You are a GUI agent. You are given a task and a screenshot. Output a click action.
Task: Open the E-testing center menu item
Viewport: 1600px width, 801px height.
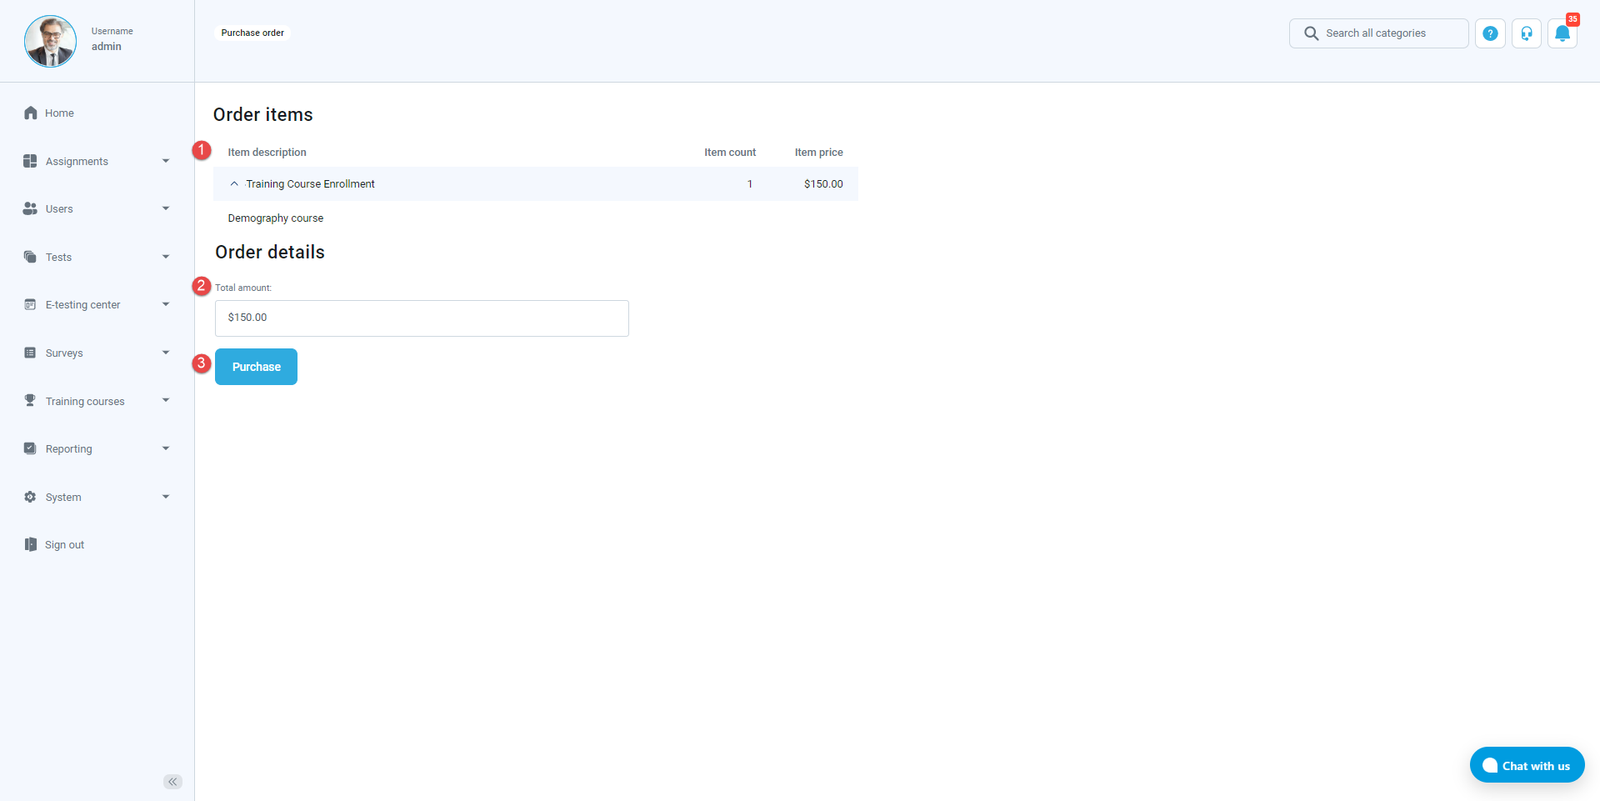point(82,305)
